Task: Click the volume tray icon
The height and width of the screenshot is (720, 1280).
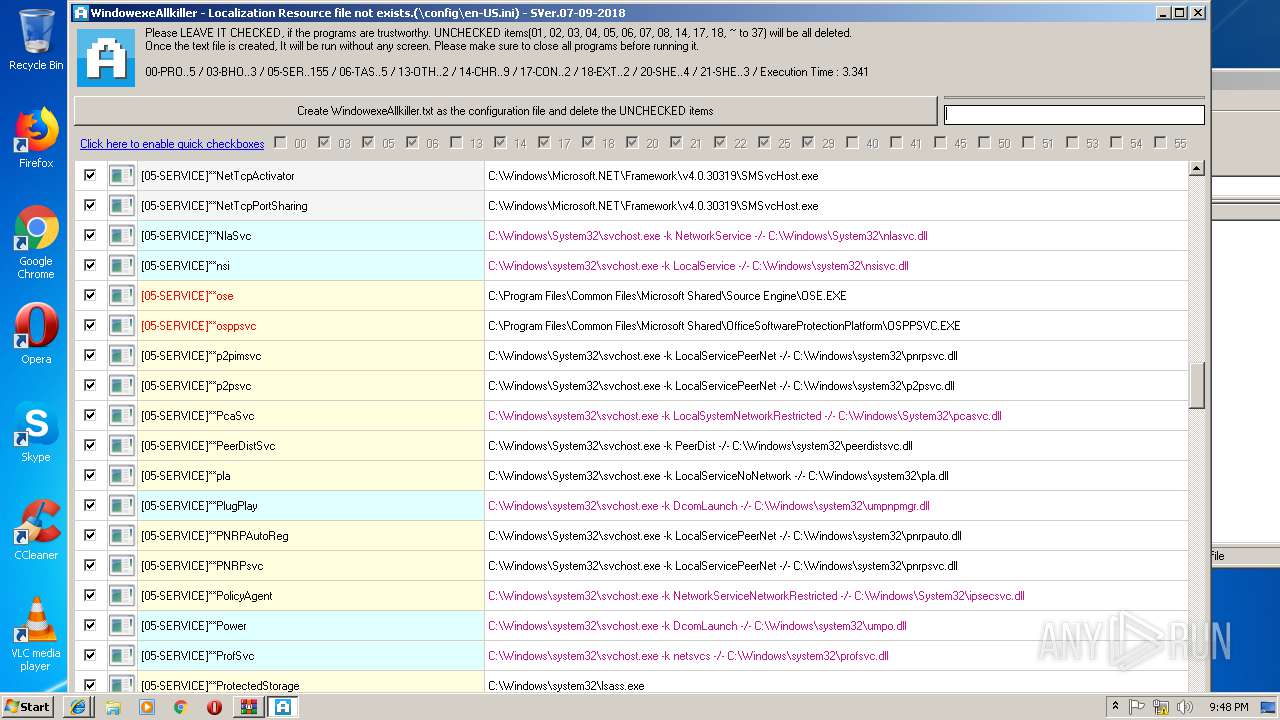Action: coord(1183,707)
